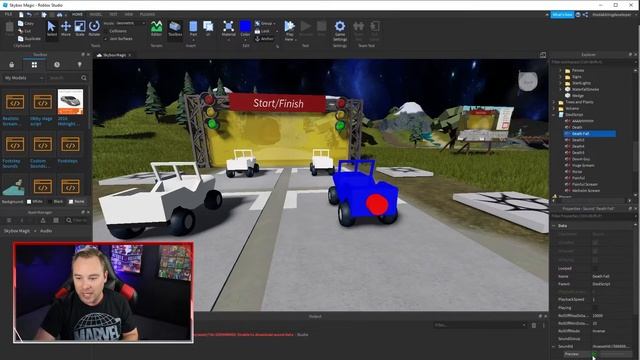This screenshot has width=640, height=360.
Task: Click the Toolbox search magnifier icon
Action: (84, 78)
